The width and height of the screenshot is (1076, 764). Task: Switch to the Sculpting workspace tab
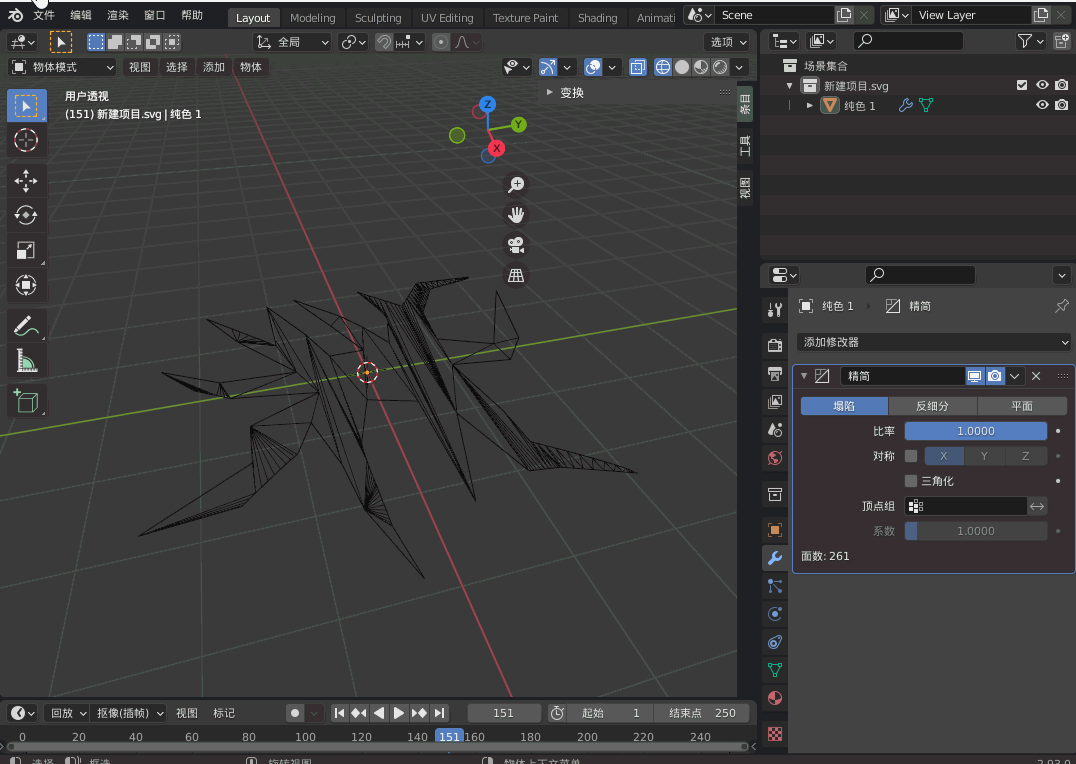pos(378,18)
